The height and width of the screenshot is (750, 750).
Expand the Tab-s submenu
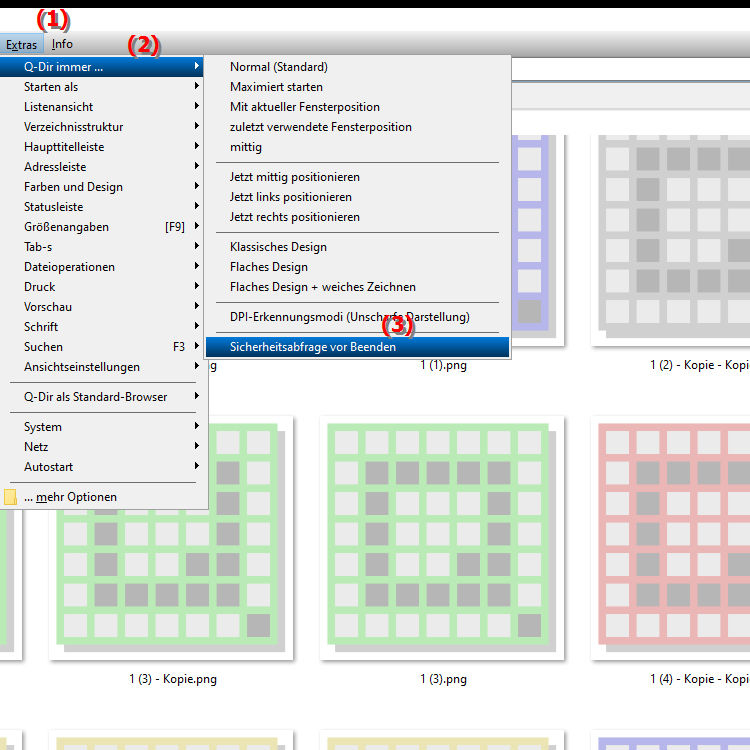[x=101, y=247]
